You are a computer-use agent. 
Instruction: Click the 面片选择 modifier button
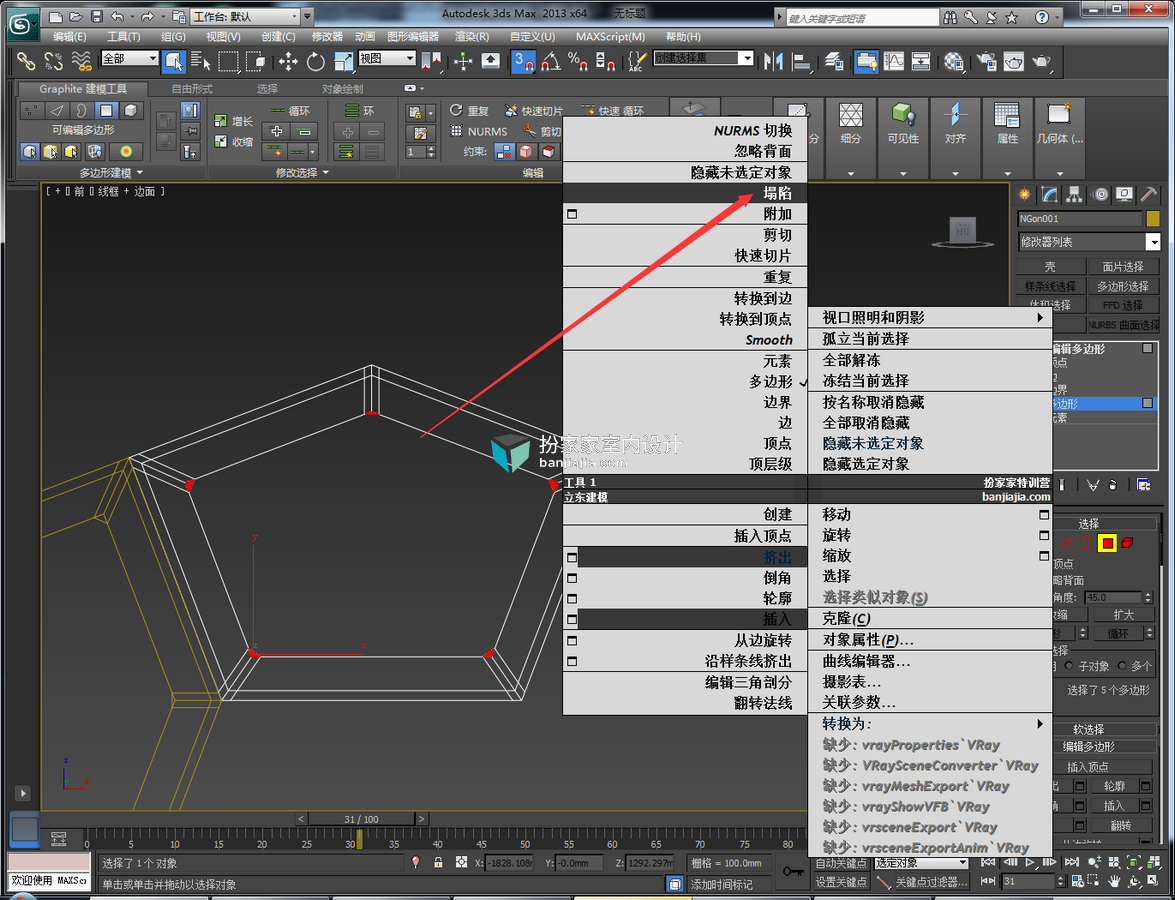[x=1123, y=267]
